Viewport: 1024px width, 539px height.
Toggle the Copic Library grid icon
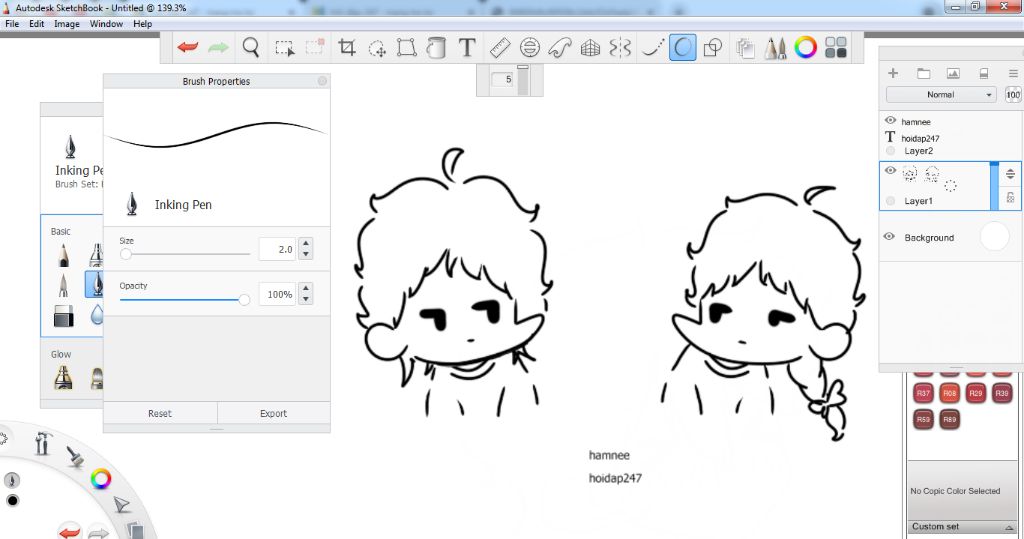point(836,47)
